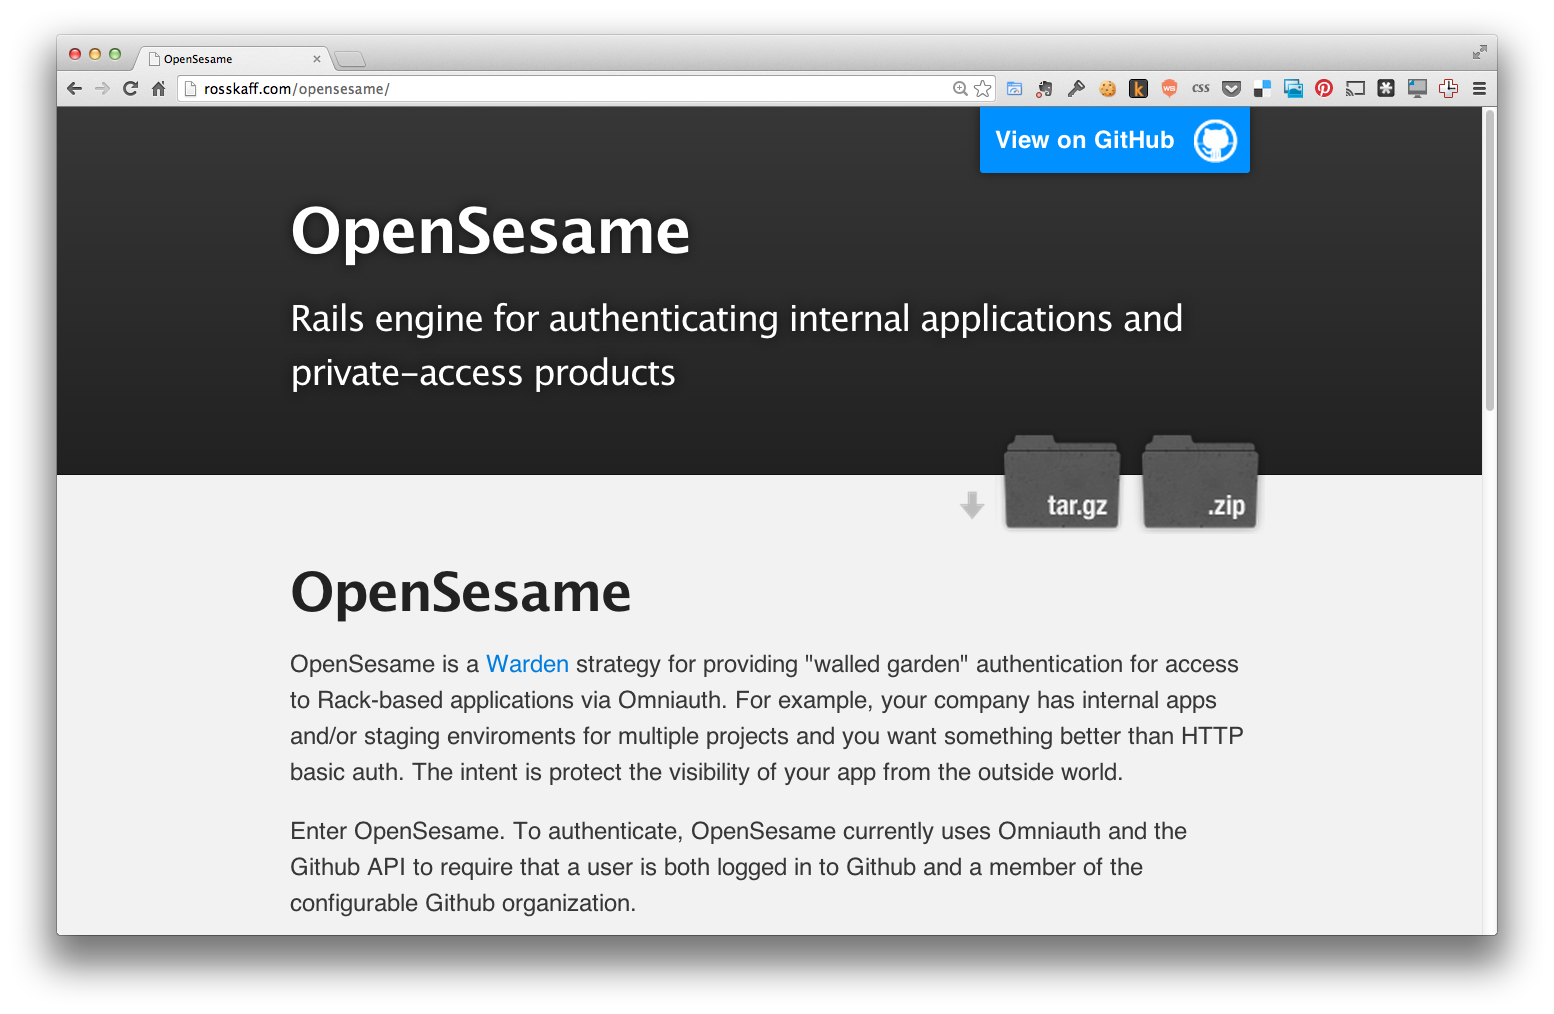
Task: Go forward with the arrow button
Action: pos(102,89)
